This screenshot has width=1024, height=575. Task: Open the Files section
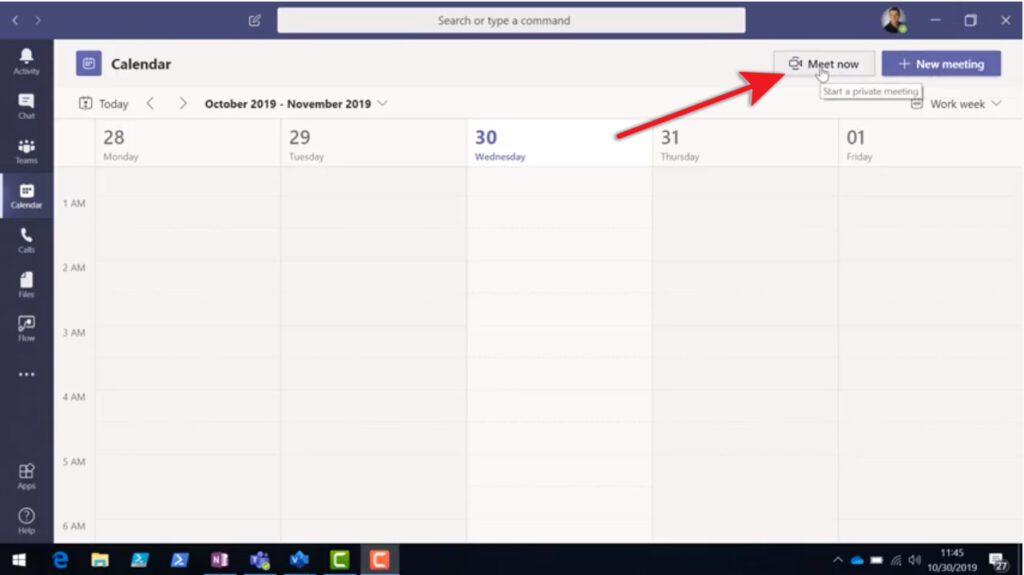(26, 284)
